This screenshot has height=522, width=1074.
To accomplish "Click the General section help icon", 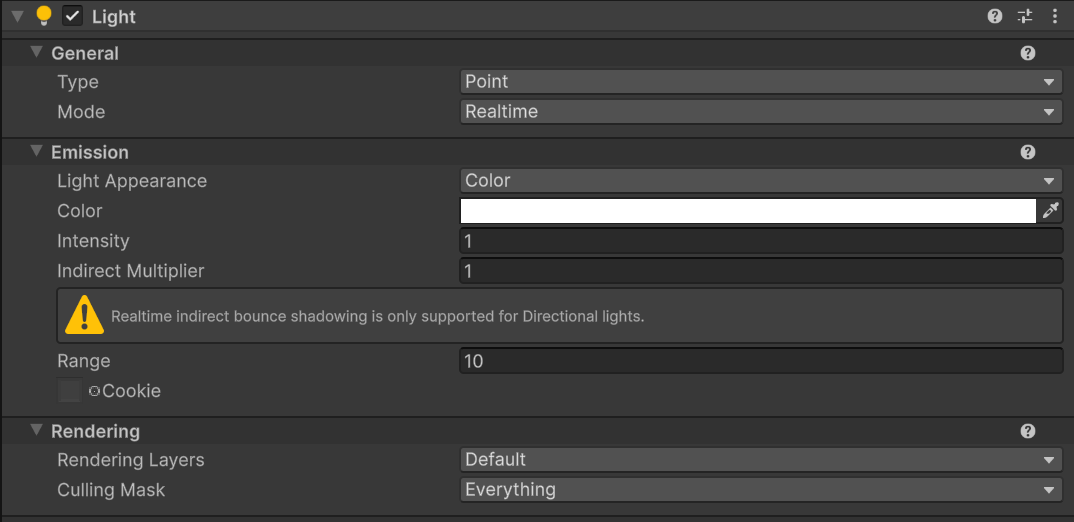I will click(1027, 53).
